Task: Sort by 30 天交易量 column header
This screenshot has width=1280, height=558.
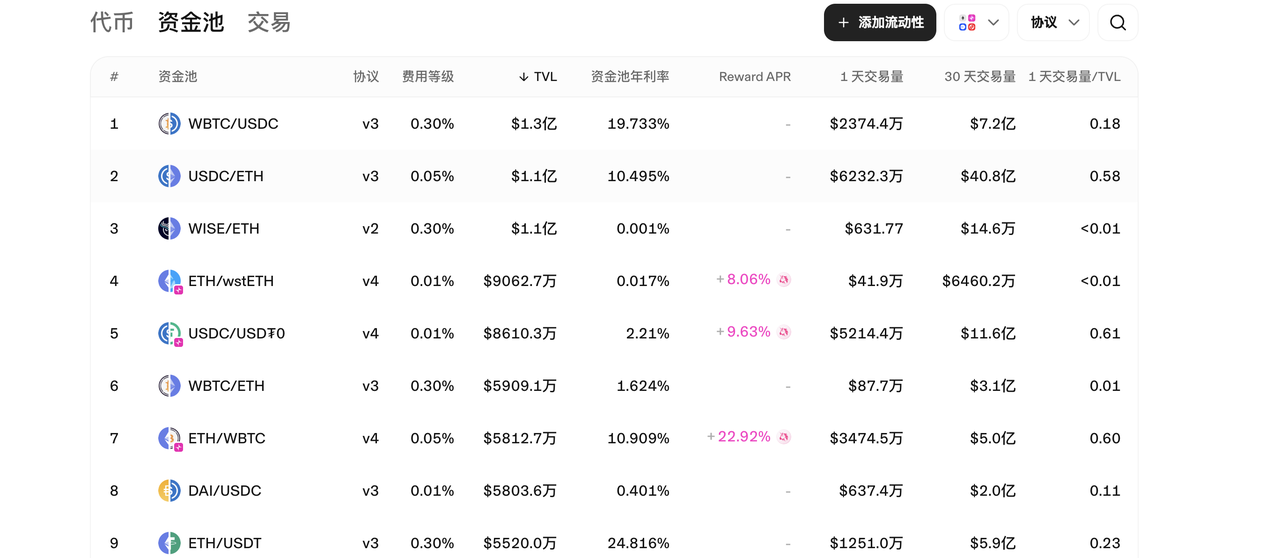Action: (x=980, y=77)
